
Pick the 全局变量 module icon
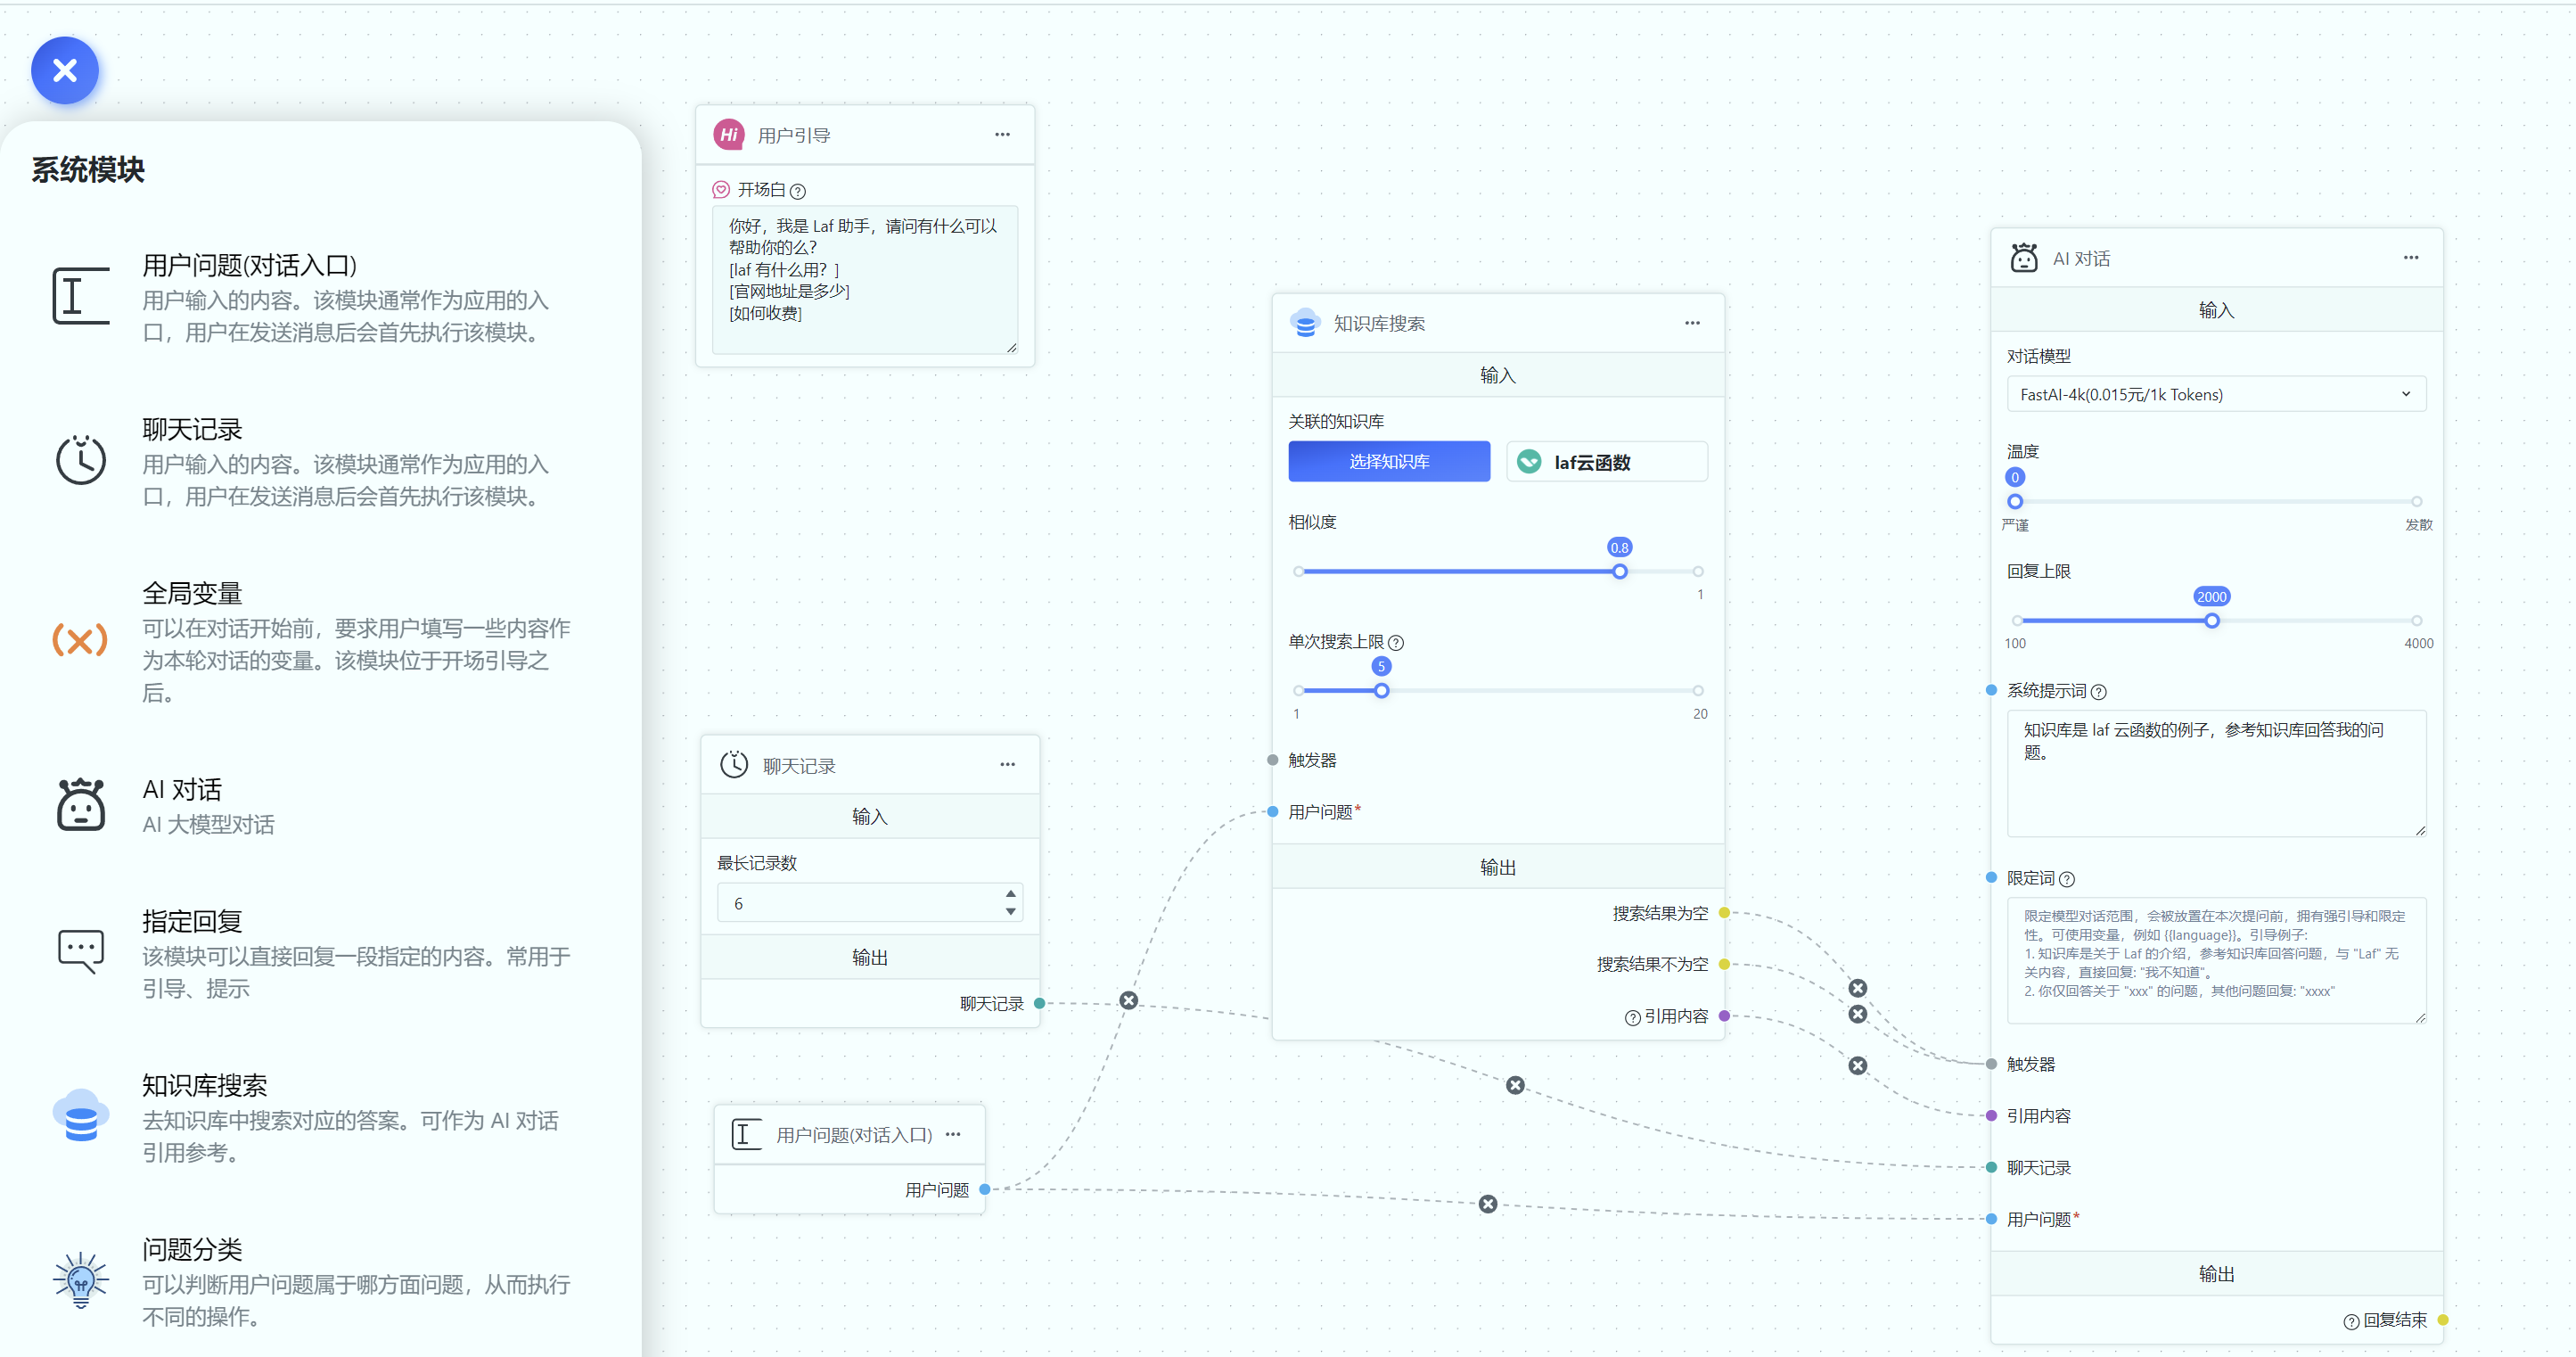tap(80, 640)
